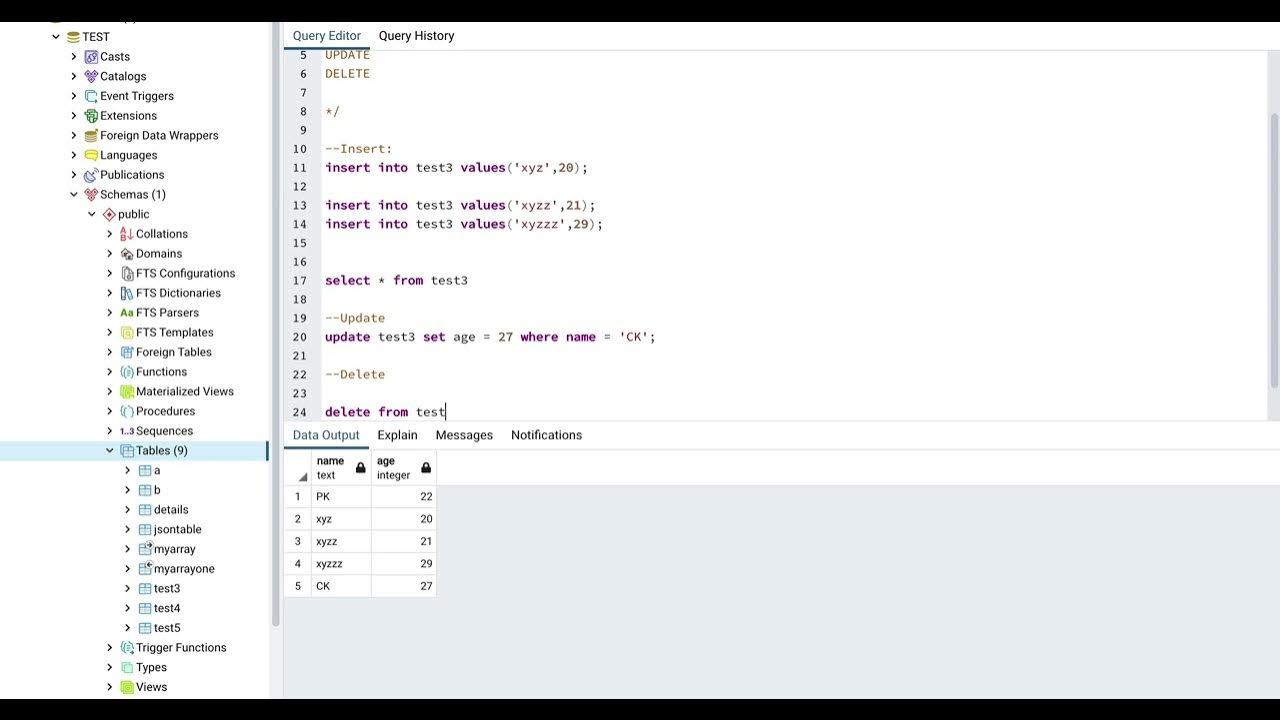Click the Trigger Functions icon

[x=127, y=648]
